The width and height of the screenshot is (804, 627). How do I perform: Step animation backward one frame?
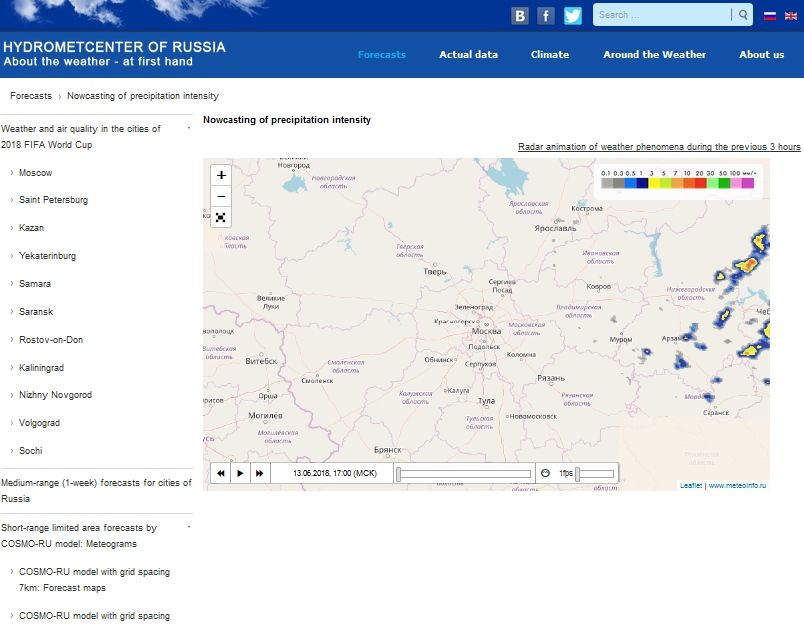pos(220,473)
